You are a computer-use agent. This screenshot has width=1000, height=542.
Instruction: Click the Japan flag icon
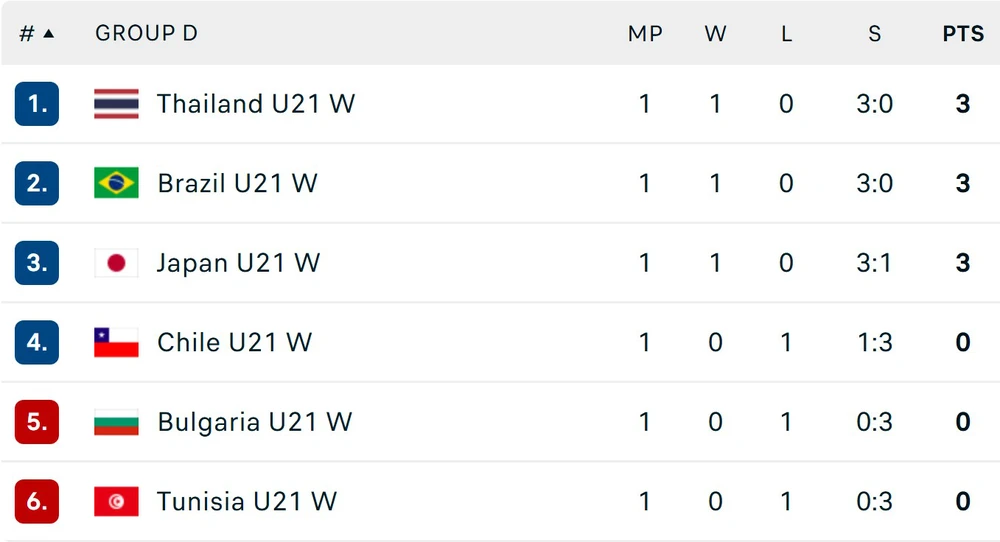116,263
